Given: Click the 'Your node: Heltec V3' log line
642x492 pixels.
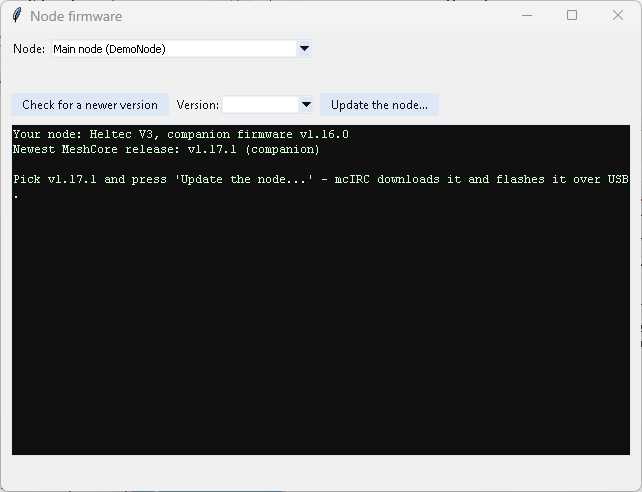Looking at the screenshot, I should 181,134.
